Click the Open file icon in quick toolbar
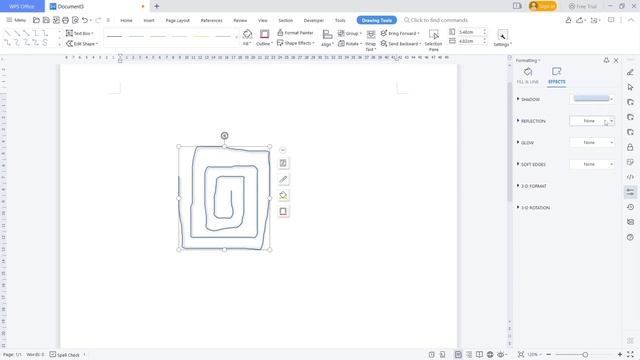Image resolution: width=640 pixels, height=360 pixels. click(36, 20)
